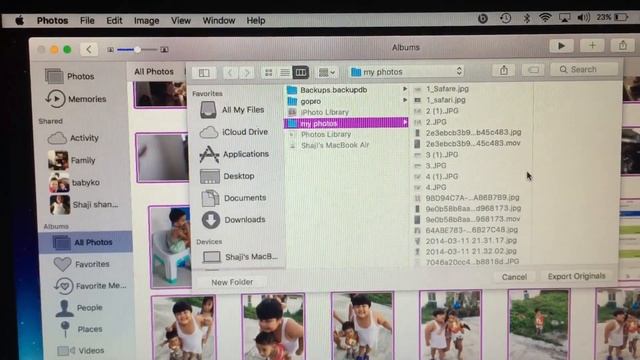Open the Image menu
This screenshot has height=360, width=640.
(x=147, y=20)
